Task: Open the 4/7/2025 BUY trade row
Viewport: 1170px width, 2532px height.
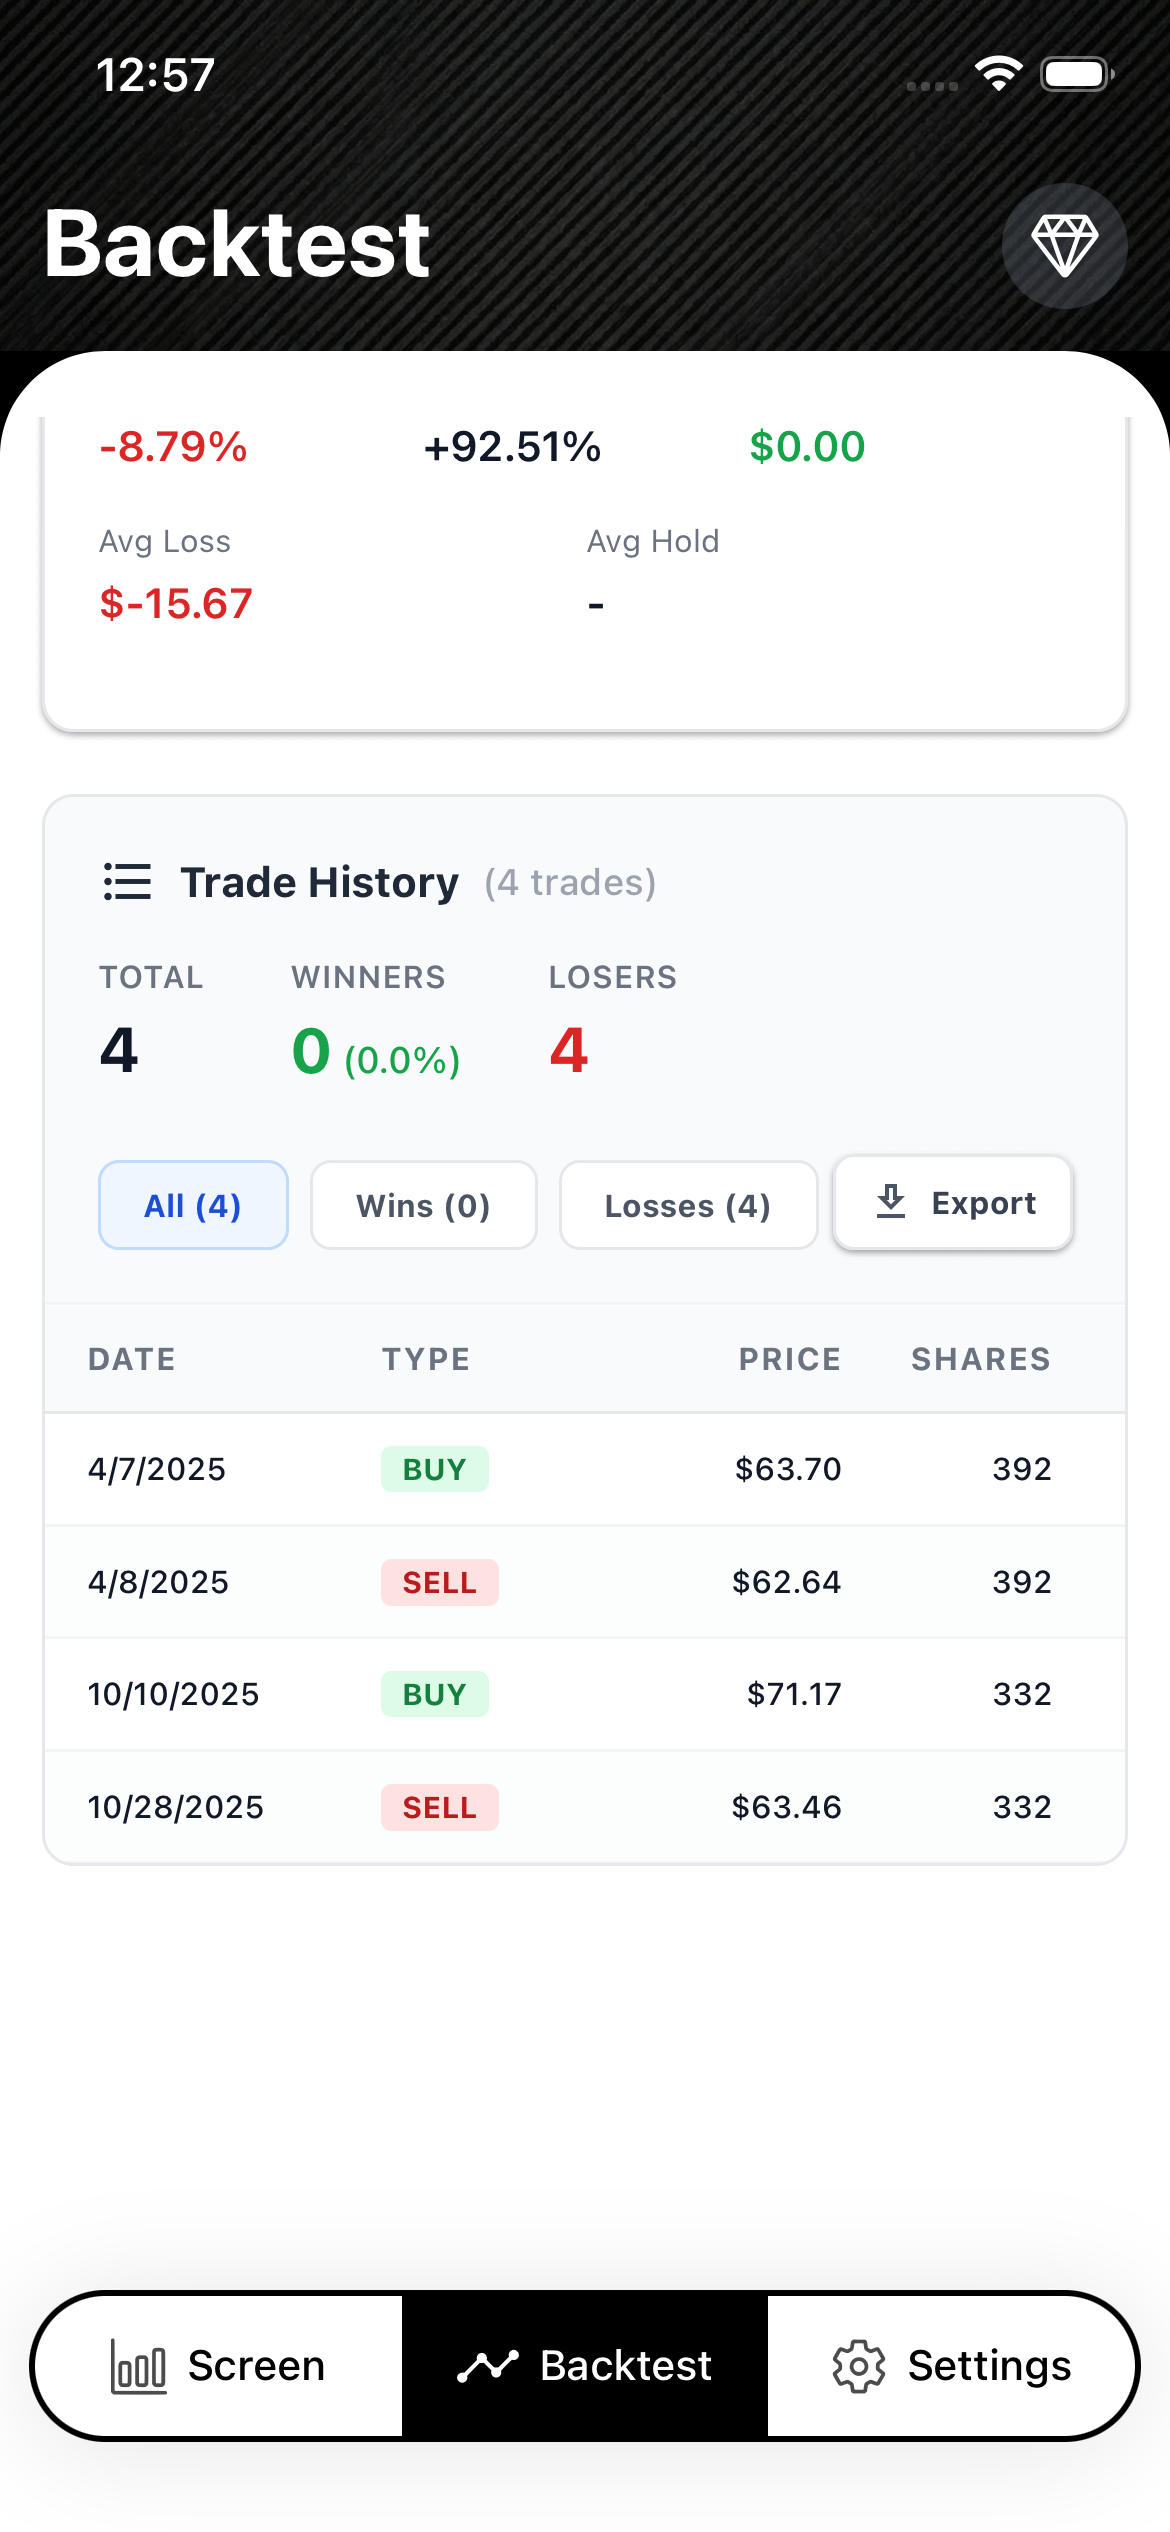Action: point(584,1469)
